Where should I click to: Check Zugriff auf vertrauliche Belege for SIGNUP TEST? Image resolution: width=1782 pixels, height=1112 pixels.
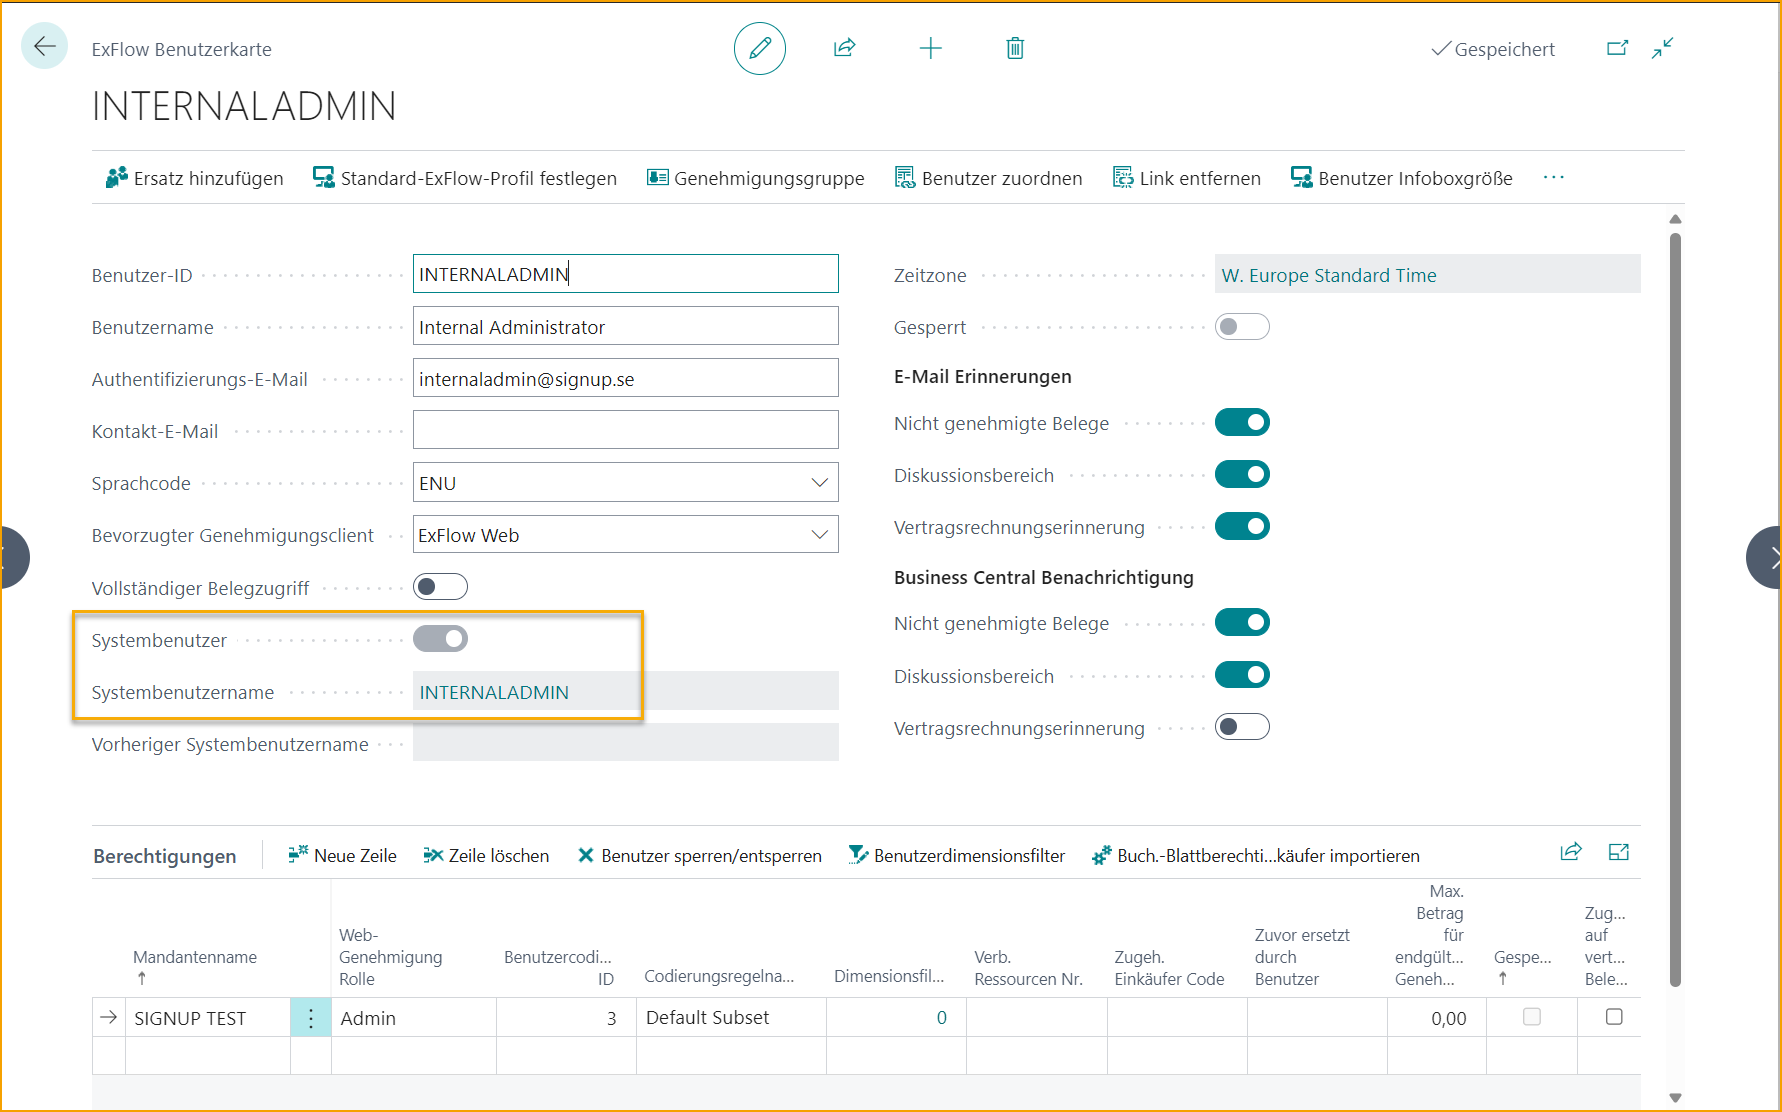pos(1614,1017)
